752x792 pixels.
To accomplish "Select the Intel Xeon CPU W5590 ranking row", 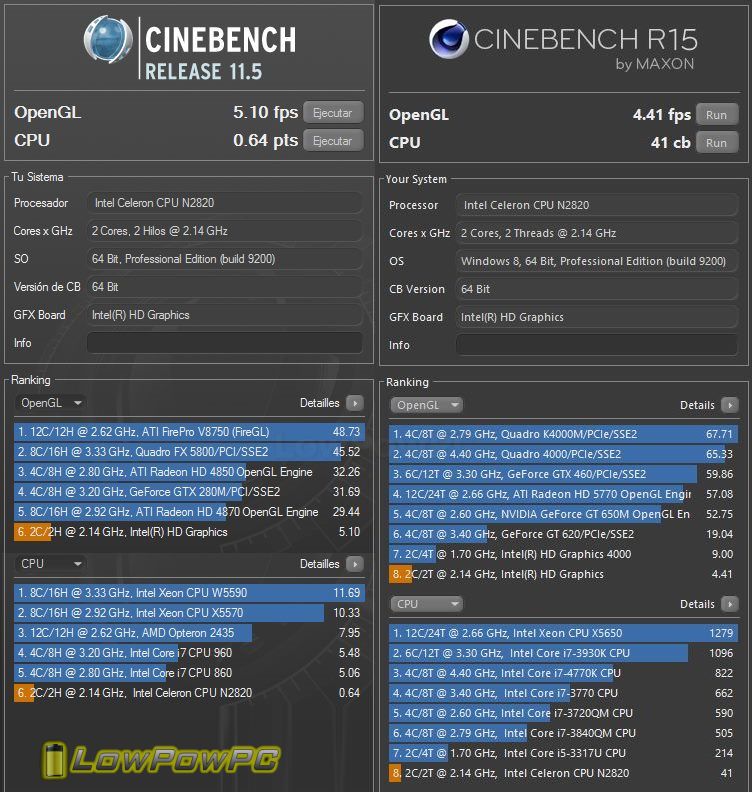I will (189, 592).
